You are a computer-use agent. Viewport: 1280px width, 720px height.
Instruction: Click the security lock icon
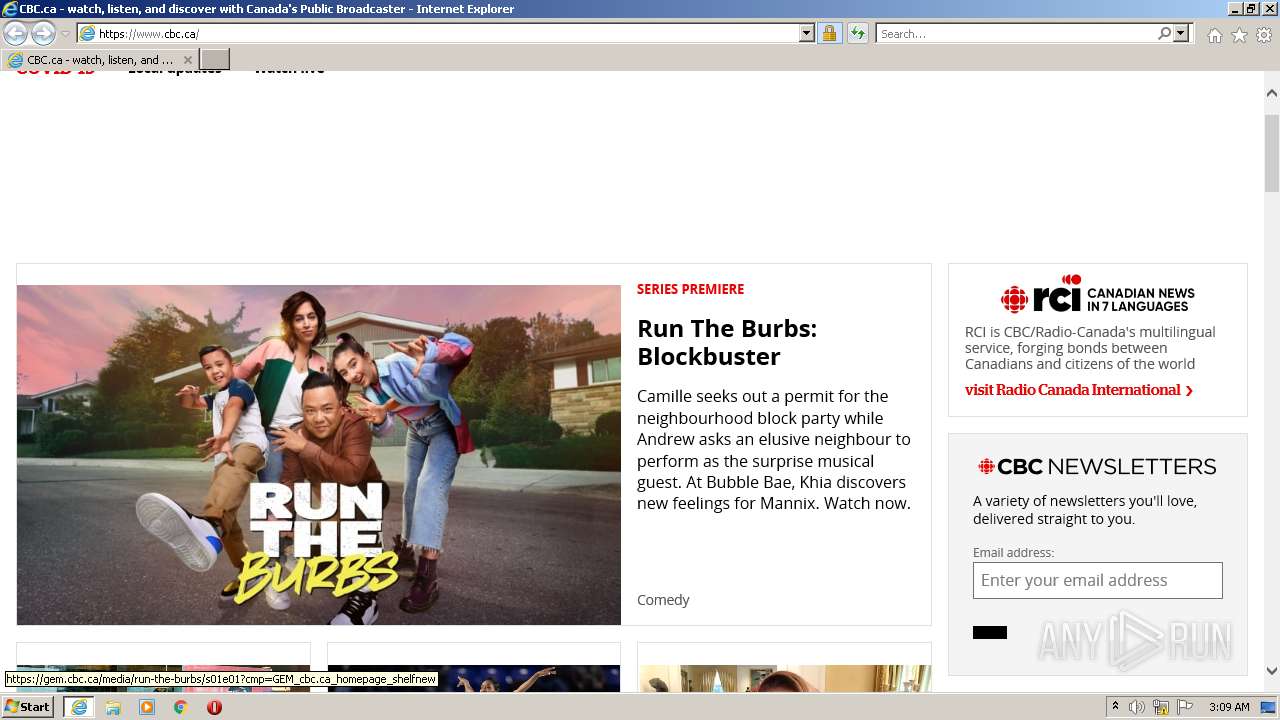tap(829, 33)
